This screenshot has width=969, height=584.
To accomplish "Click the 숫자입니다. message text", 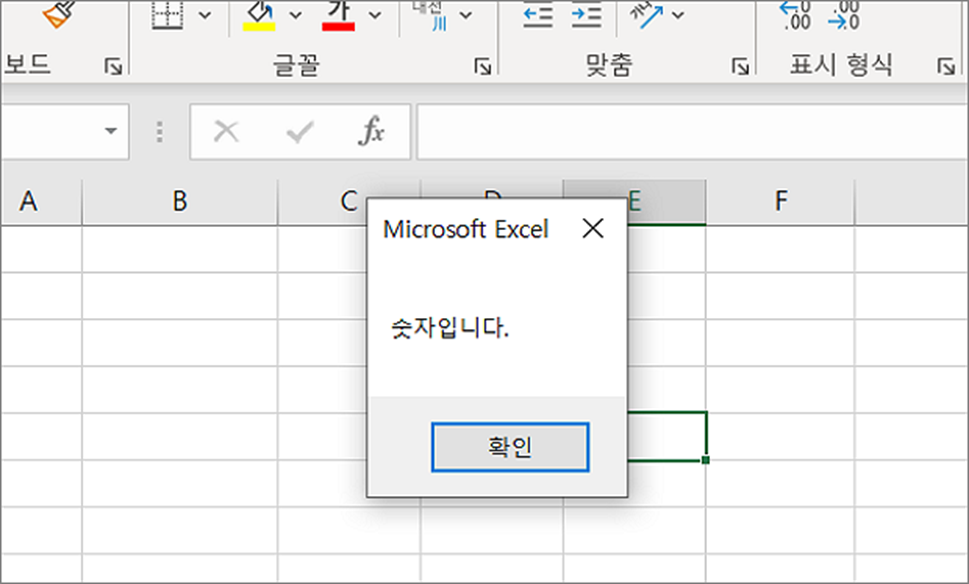I will (450, 328).
